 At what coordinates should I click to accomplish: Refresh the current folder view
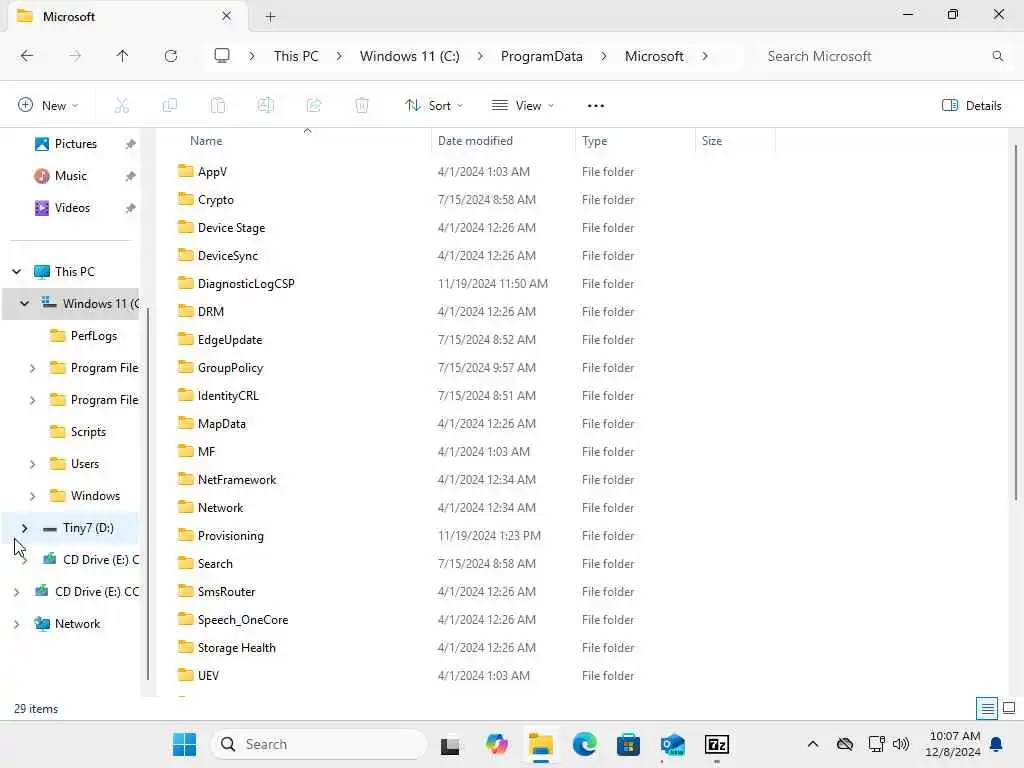coord(171,56)
